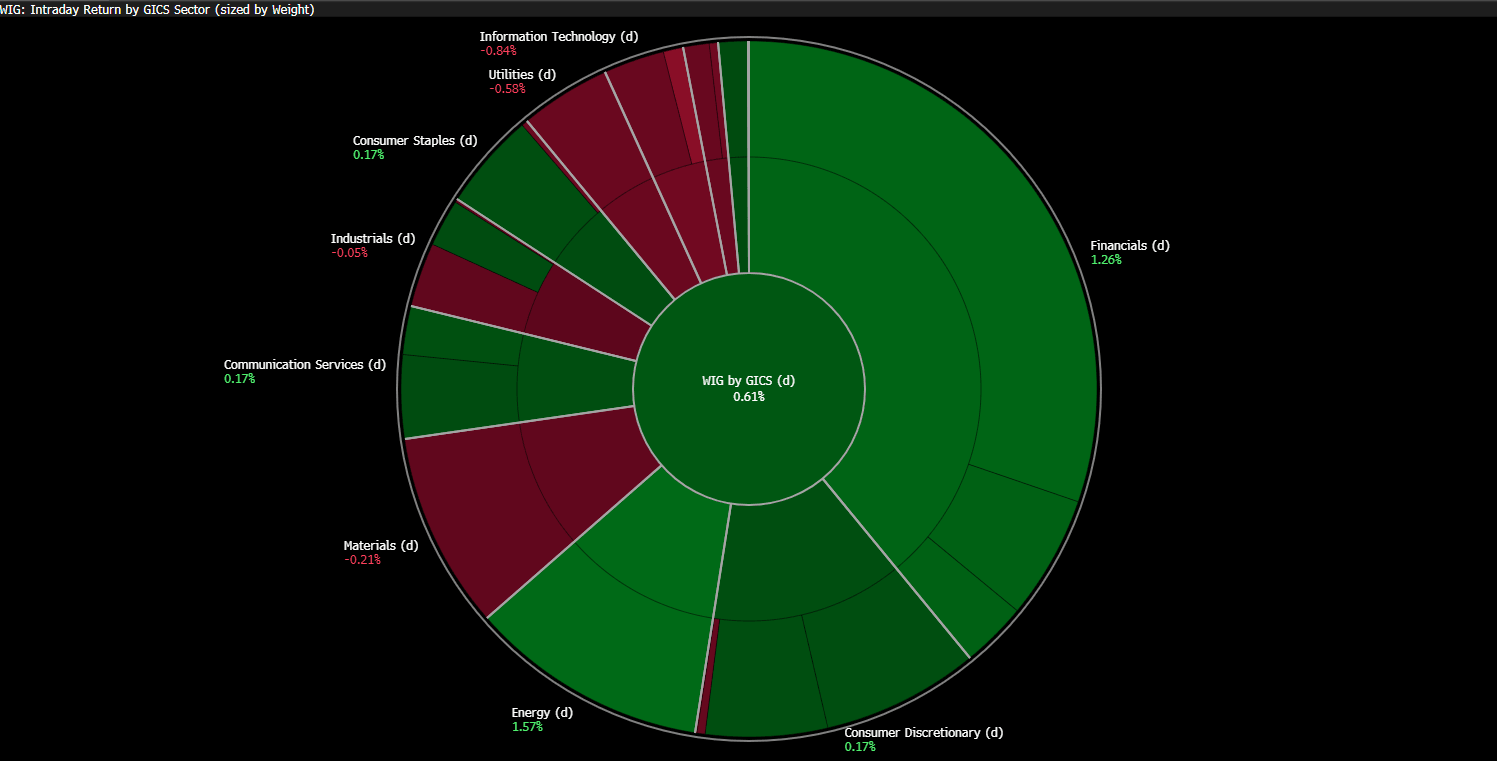The height and width of the screenshot is (761, 1497).
Task: Choose the Consumer Staples label
Action: tap(415, 141)
